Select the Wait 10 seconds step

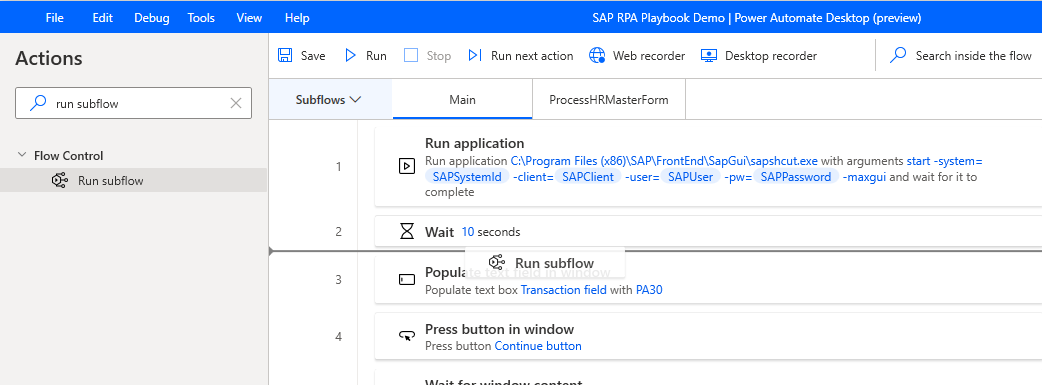point(708,231)
